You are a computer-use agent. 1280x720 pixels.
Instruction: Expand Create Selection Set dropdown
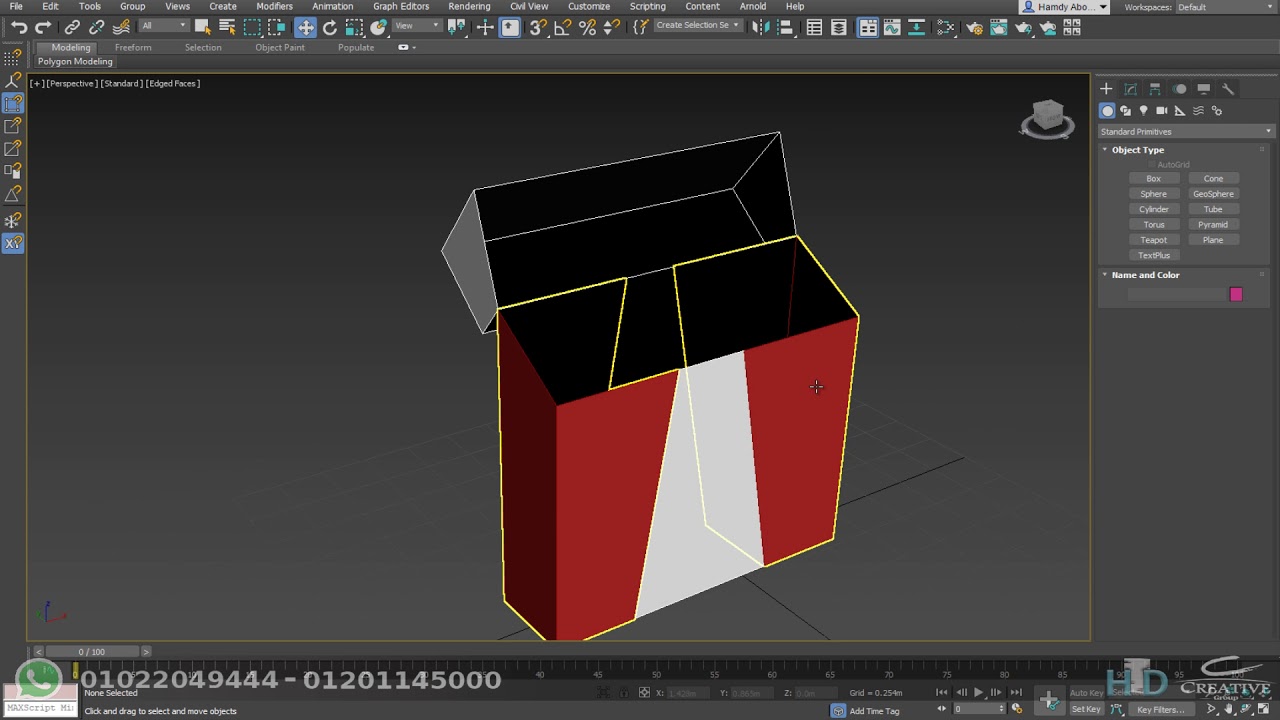(x=697, y=25)
